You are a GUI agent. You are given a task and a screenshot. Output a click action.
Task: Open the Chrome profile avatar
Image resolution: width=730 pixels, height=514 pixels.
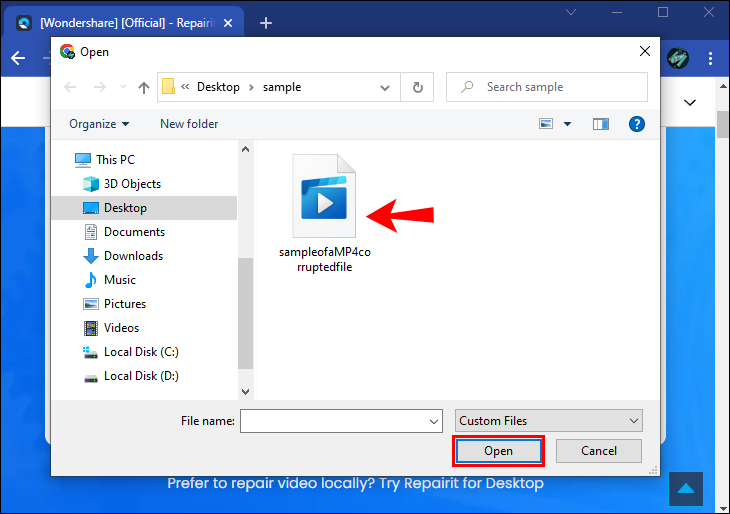tap(678, 58)
